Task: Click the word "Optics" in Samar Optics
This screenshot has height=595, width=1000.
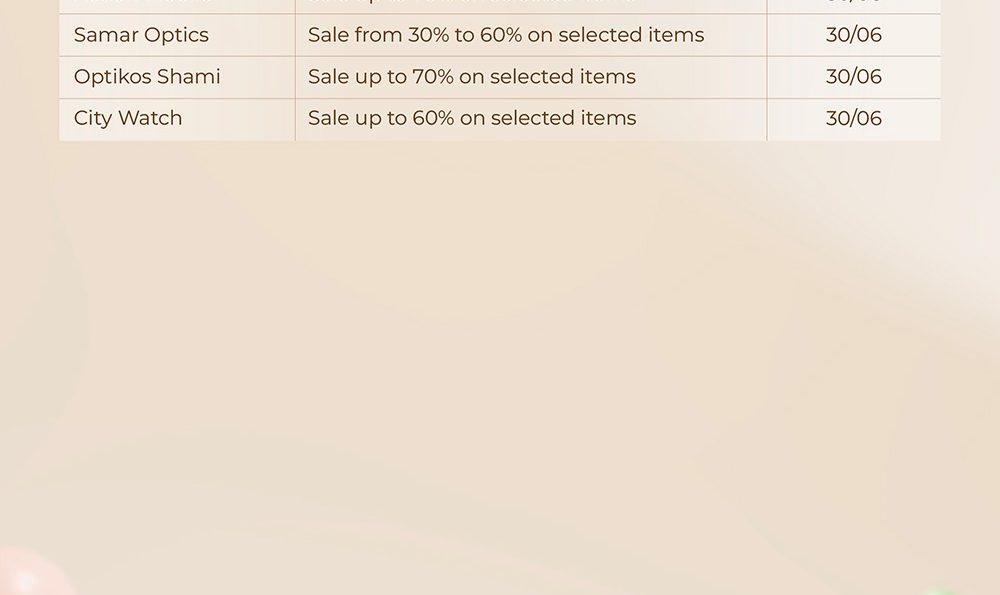Action: [175, 36]
